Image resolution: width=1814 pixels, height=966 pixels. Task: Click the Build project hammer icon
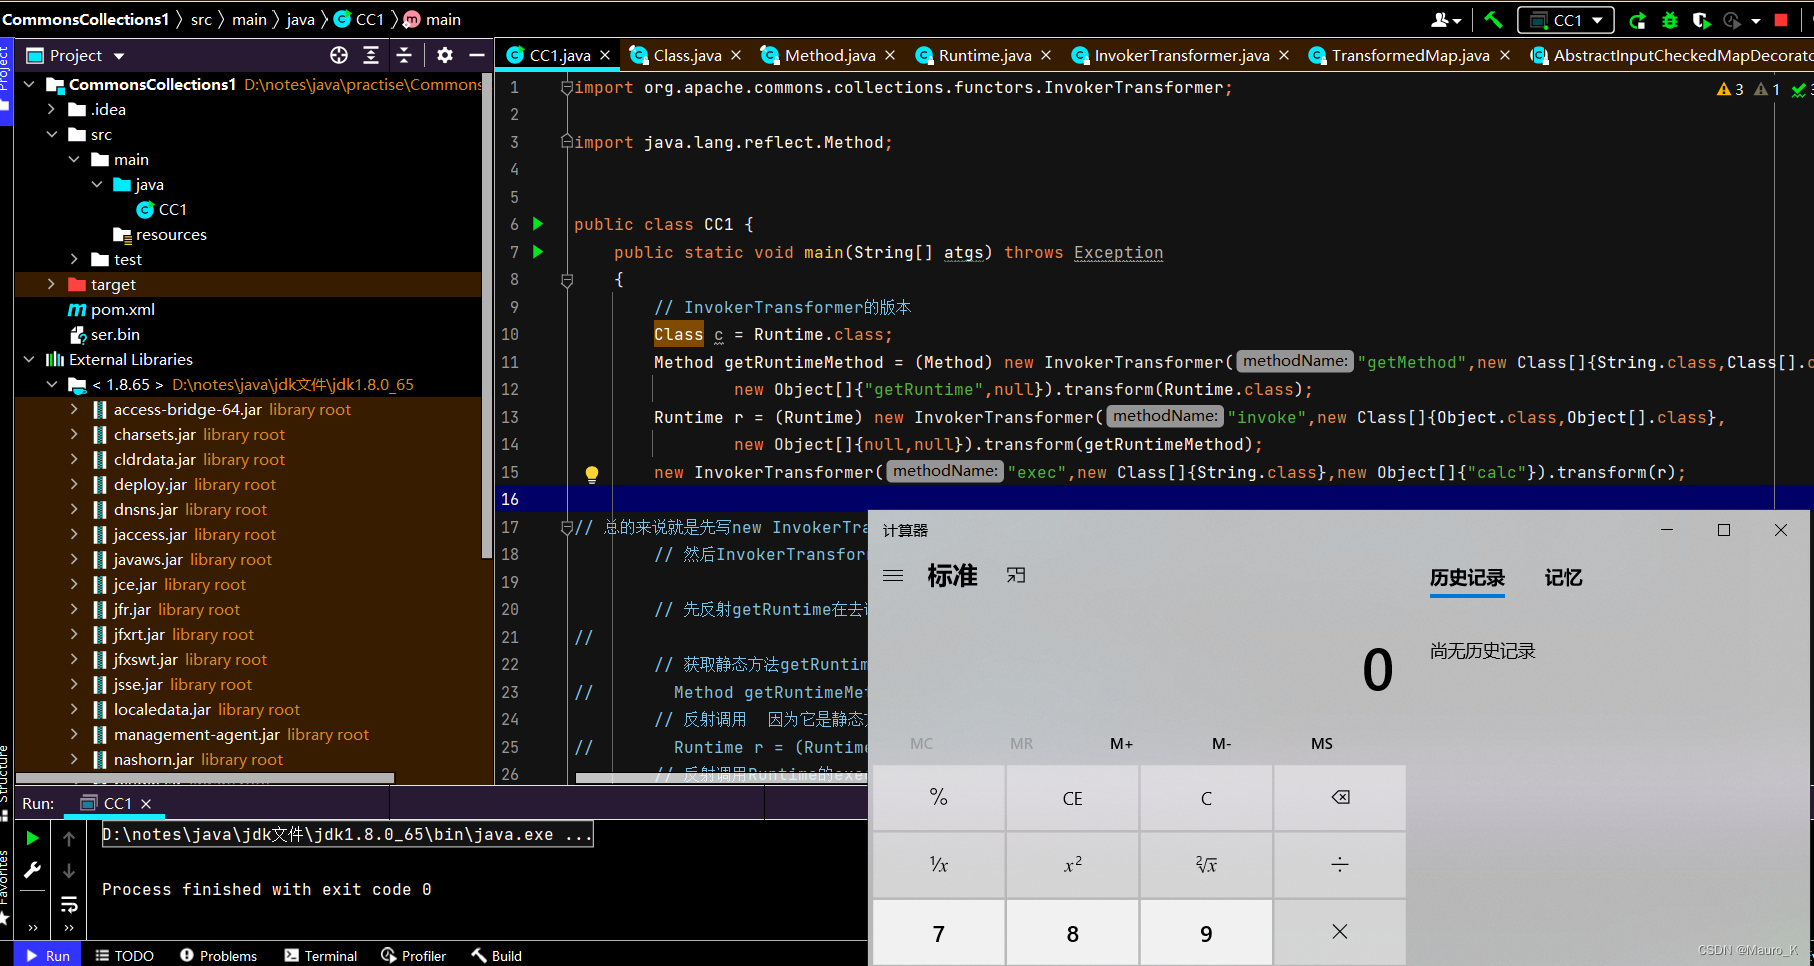1493,19
